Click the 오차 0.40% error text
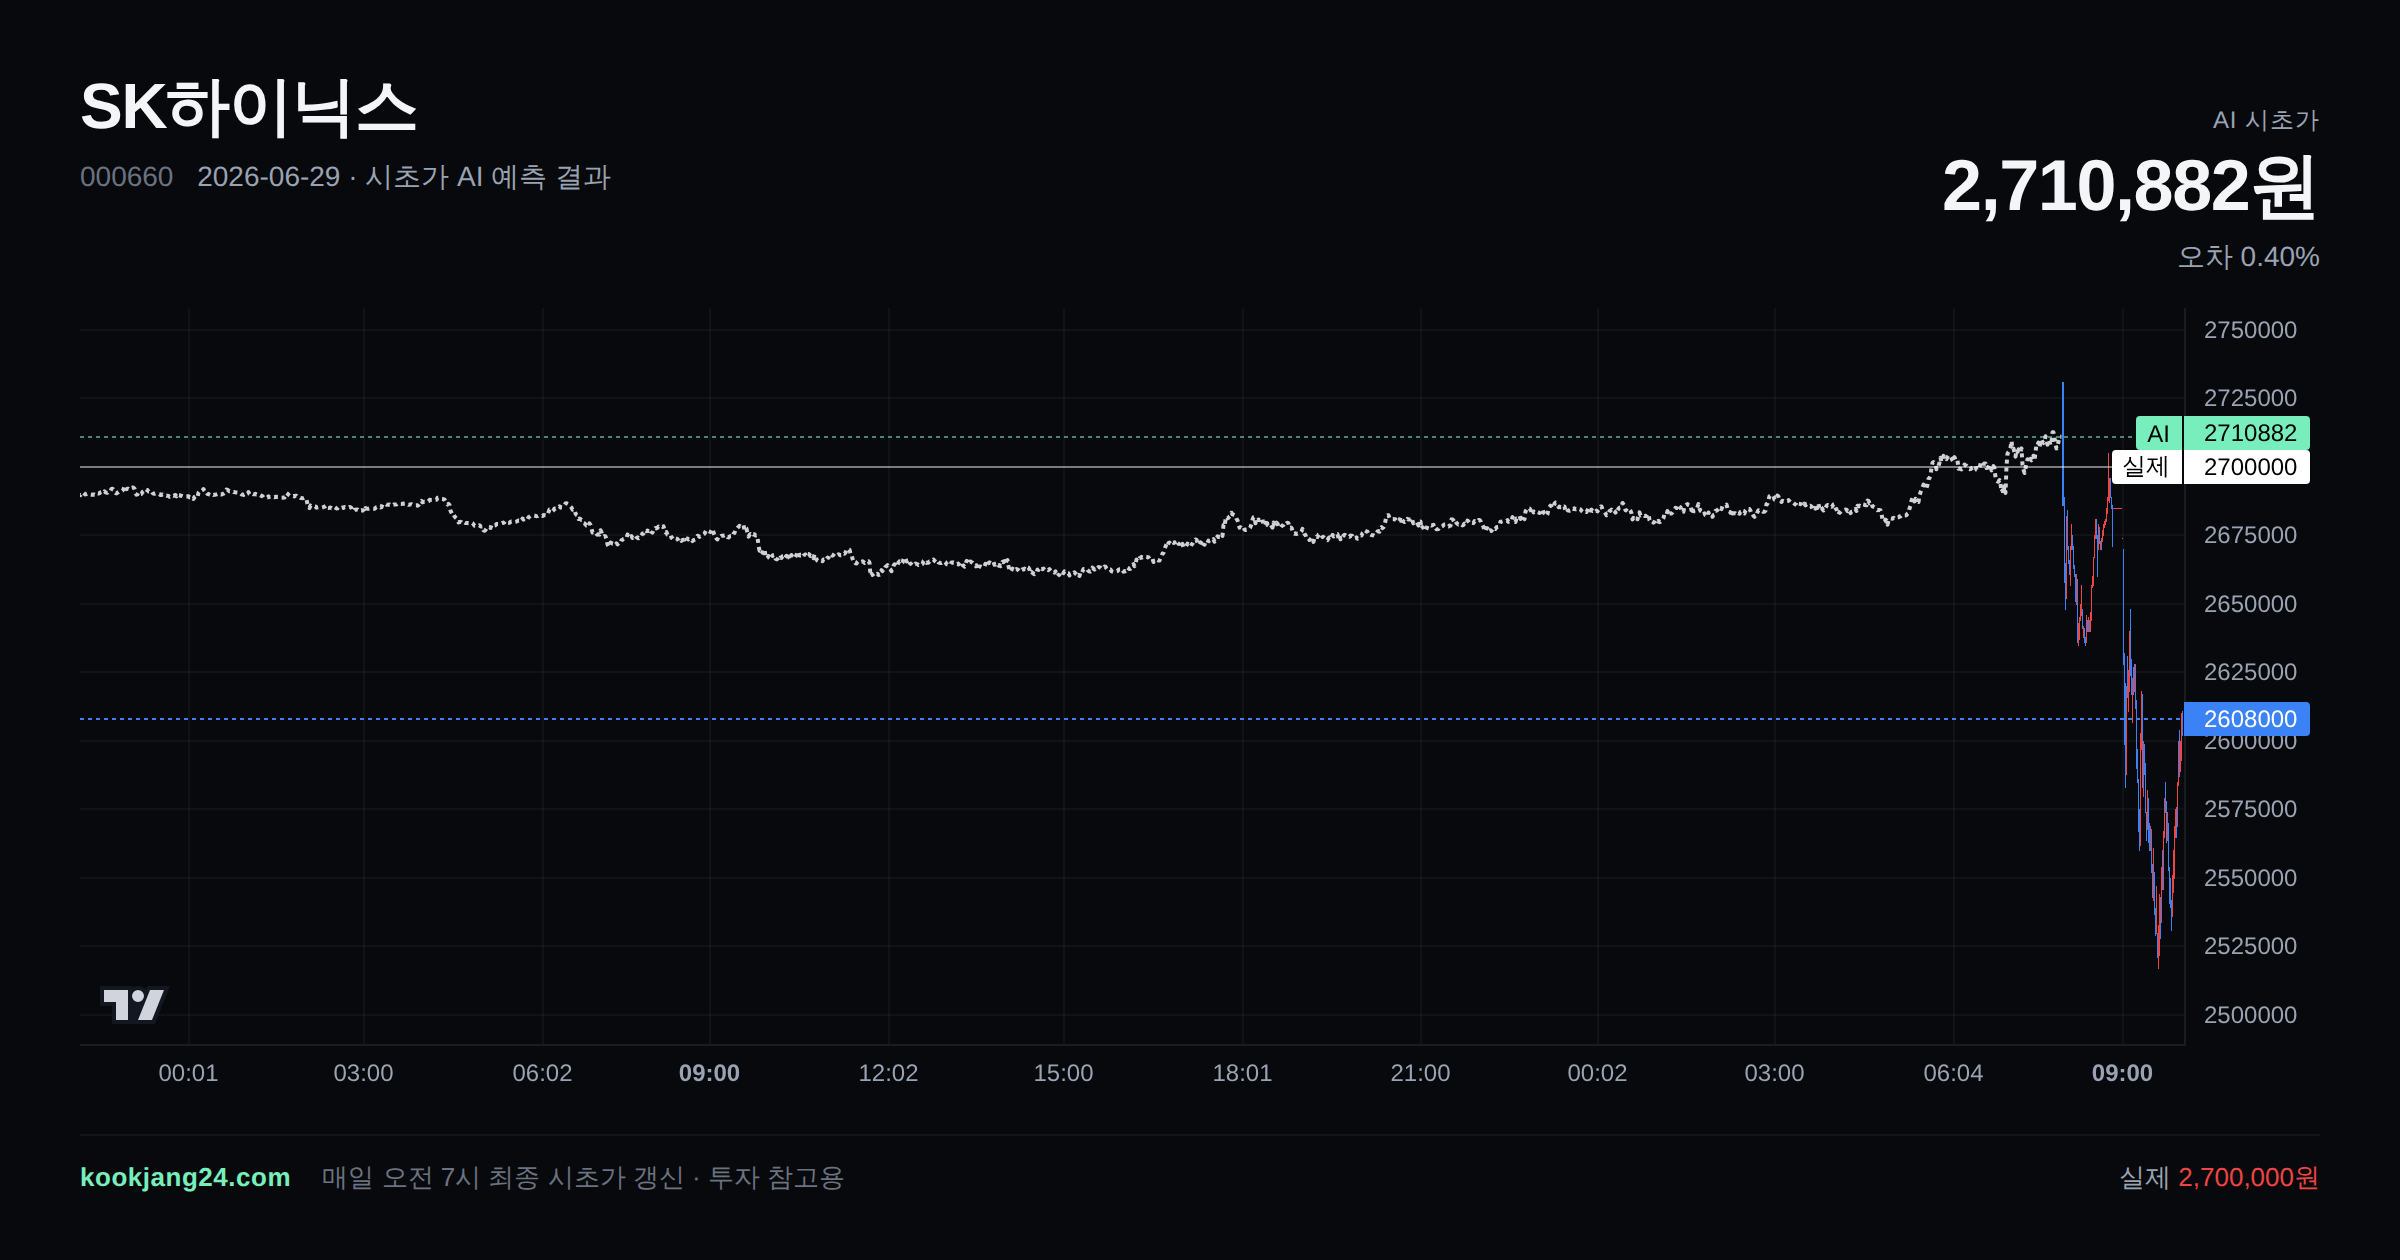Viewport: 2400px width, 1260px height. 2248,257
